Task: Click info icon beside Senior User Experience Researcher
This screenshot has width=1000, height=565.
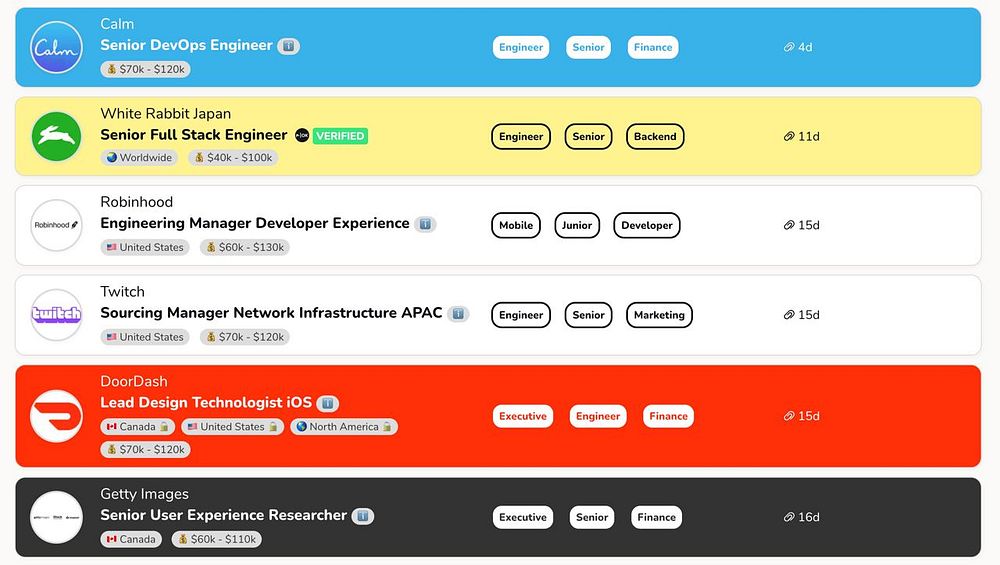Action: click(363, 516)
